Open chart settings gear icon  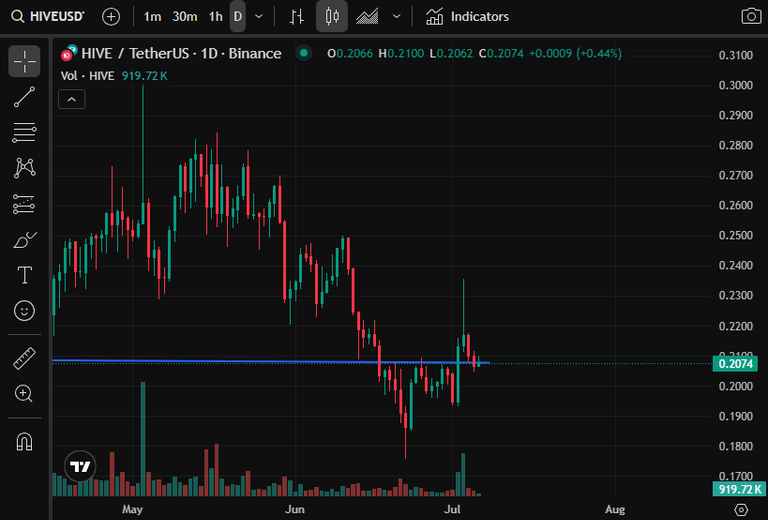click(x=741, y=510)
